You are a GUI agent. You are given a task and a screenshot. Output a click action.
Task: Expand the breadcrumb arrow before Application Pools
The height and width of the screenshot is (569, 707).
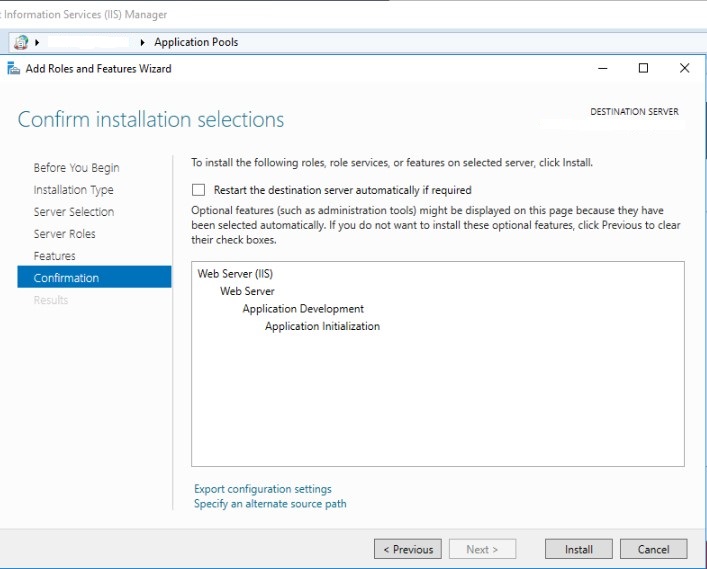tap(142, 42)
